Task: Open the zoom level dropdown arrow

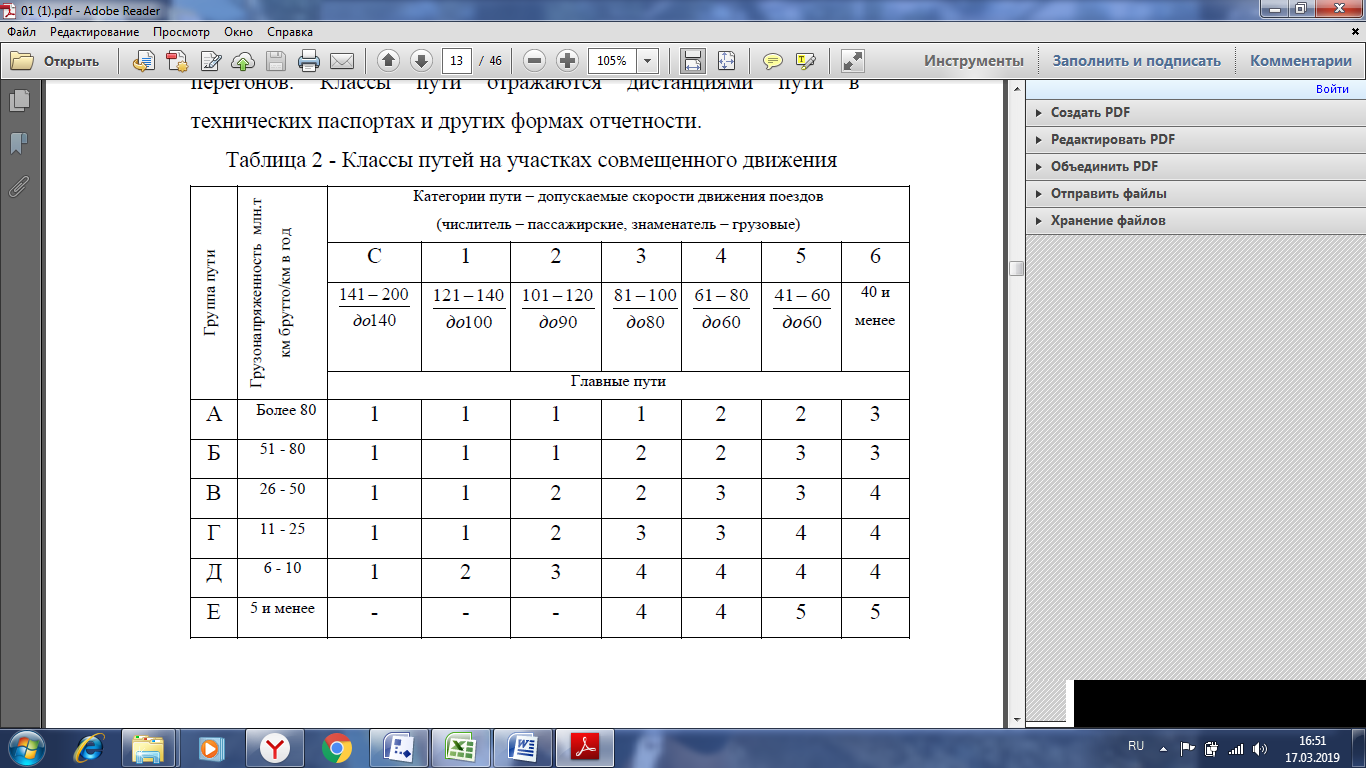Action: pyautogui.click(x=648, y=61)
